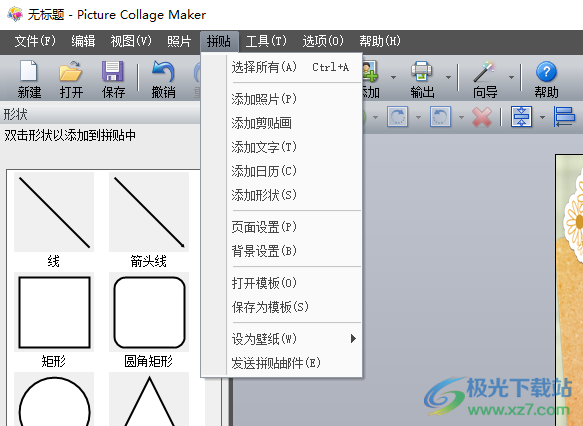Choose 添加日历(C) menu entry
Viewport: 583px width, 426px height.
pos(294,171)
